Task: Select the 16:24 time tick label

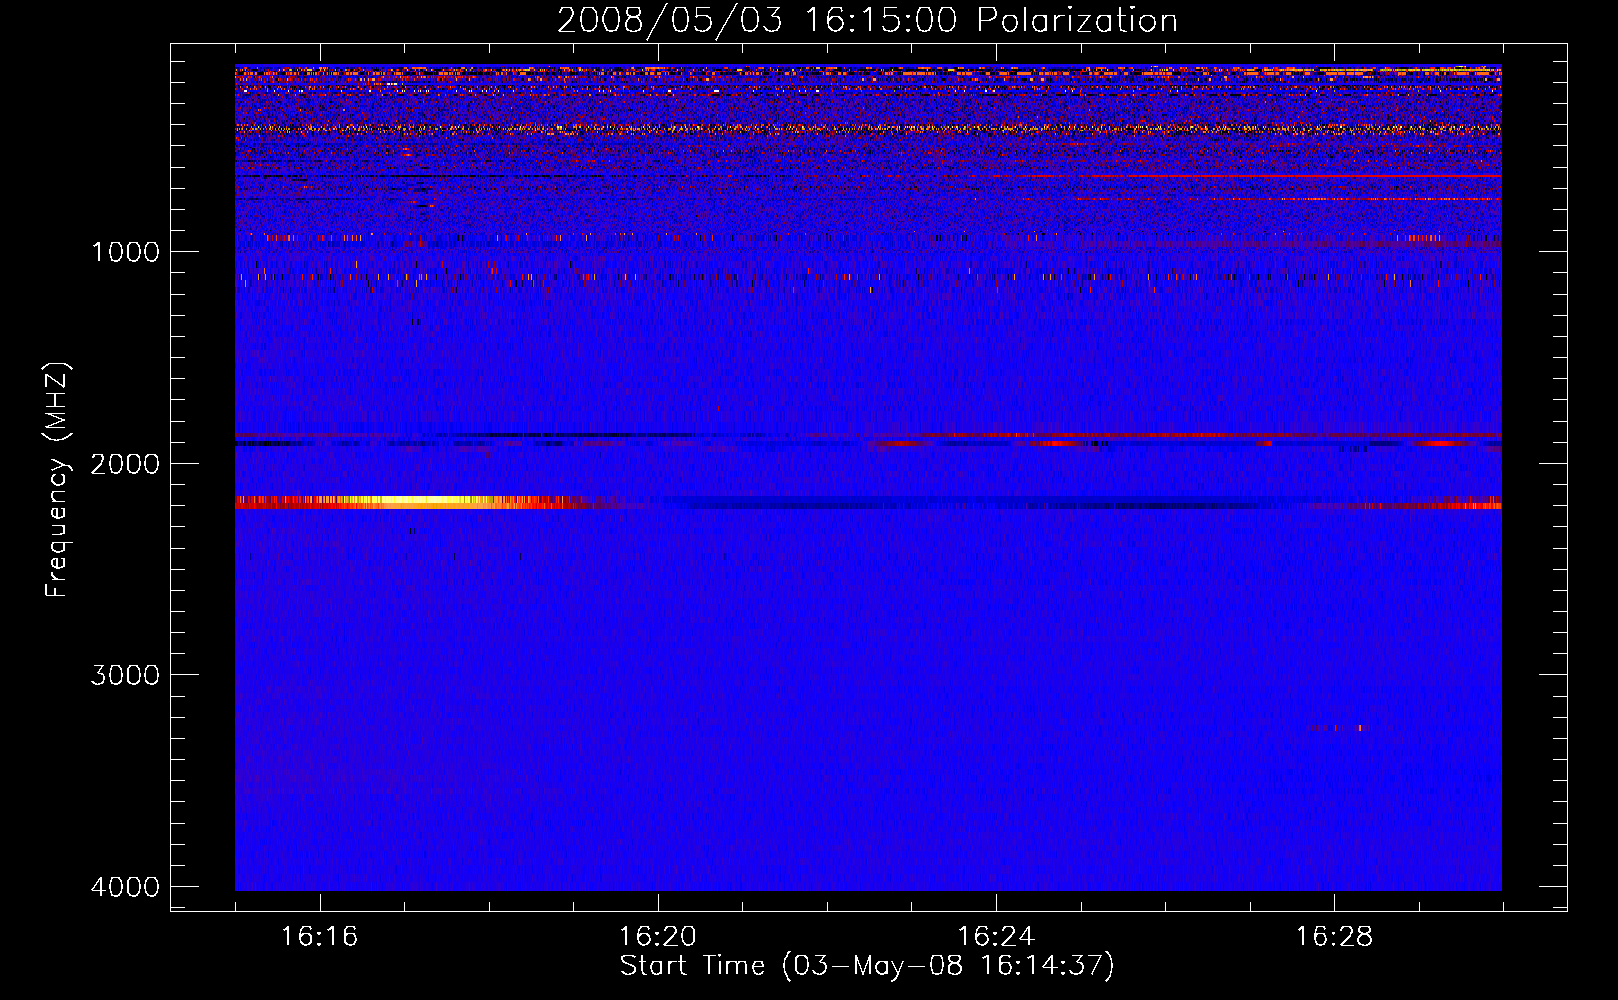Action: pyautogui.click(x=995, y=937)
